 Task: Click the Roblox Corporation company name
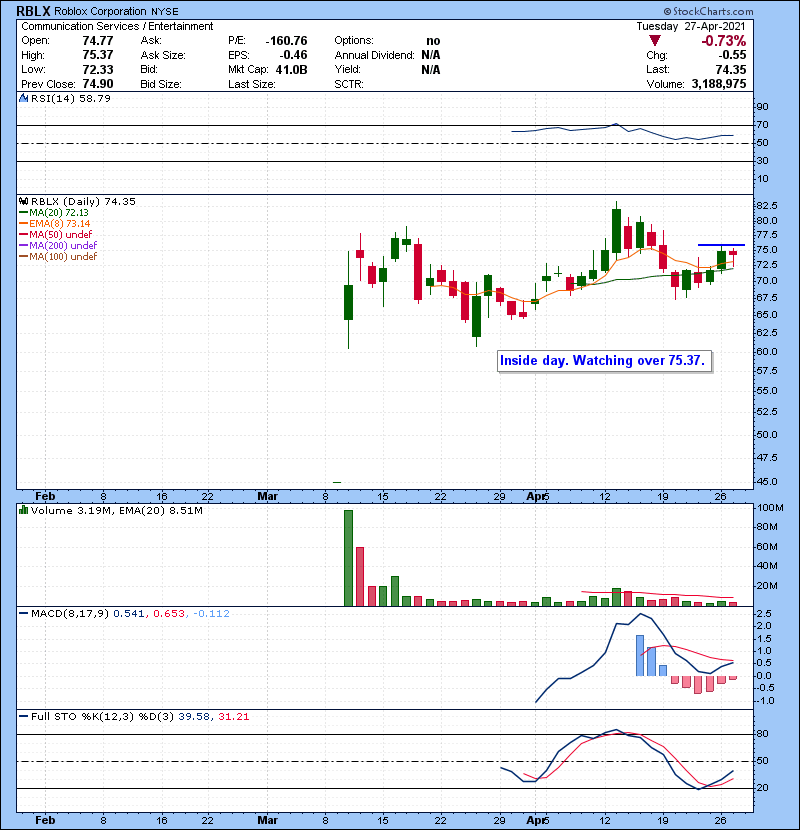[100, 11]
